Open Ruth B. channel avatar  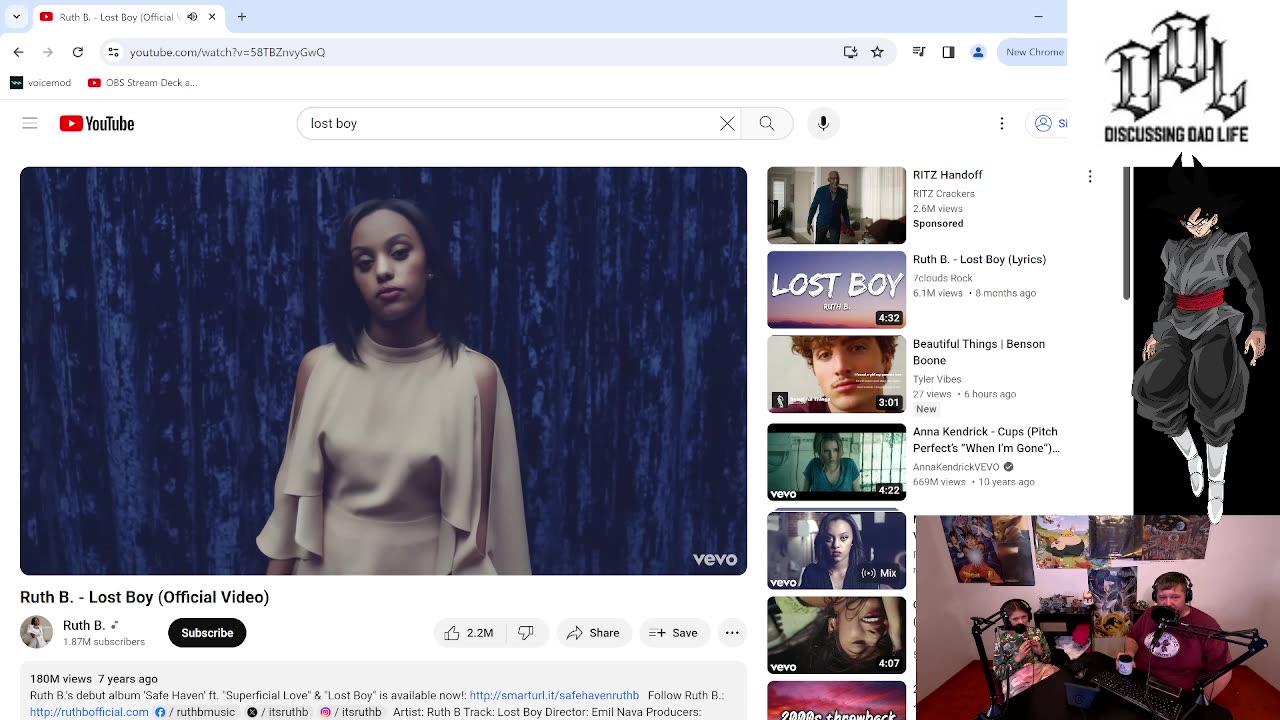click(x=36, y=632)
